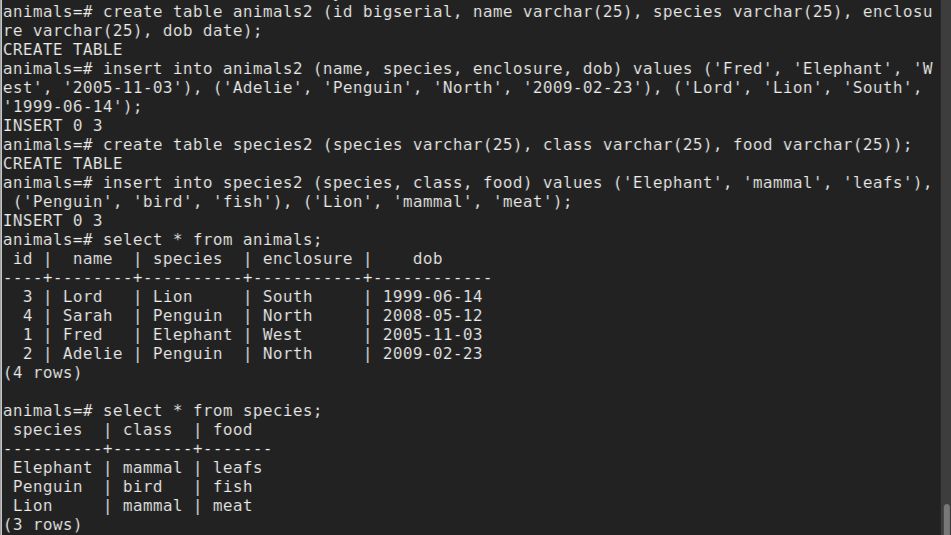
Task: Click the 'select * from animals;' command
Action: (x=212, y=240)
